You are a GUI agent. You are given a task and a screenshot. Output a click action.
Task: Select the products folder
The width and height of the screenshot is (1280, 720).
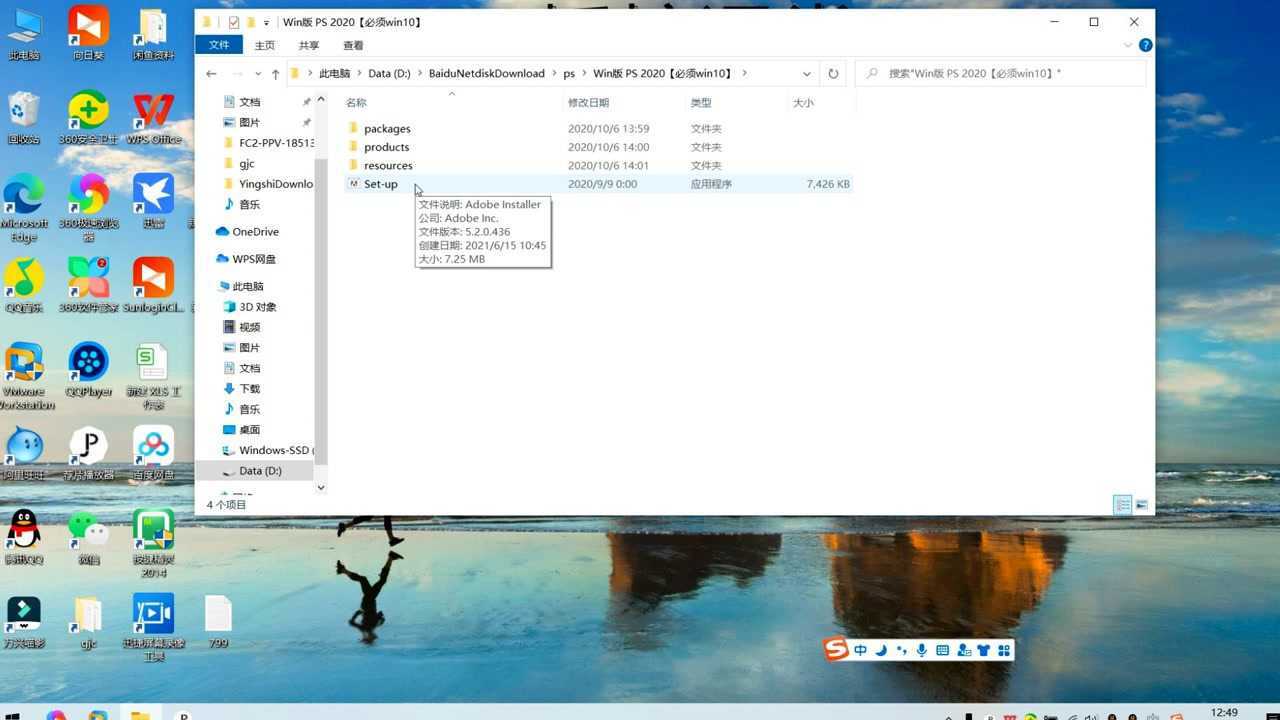pos(386,147)
